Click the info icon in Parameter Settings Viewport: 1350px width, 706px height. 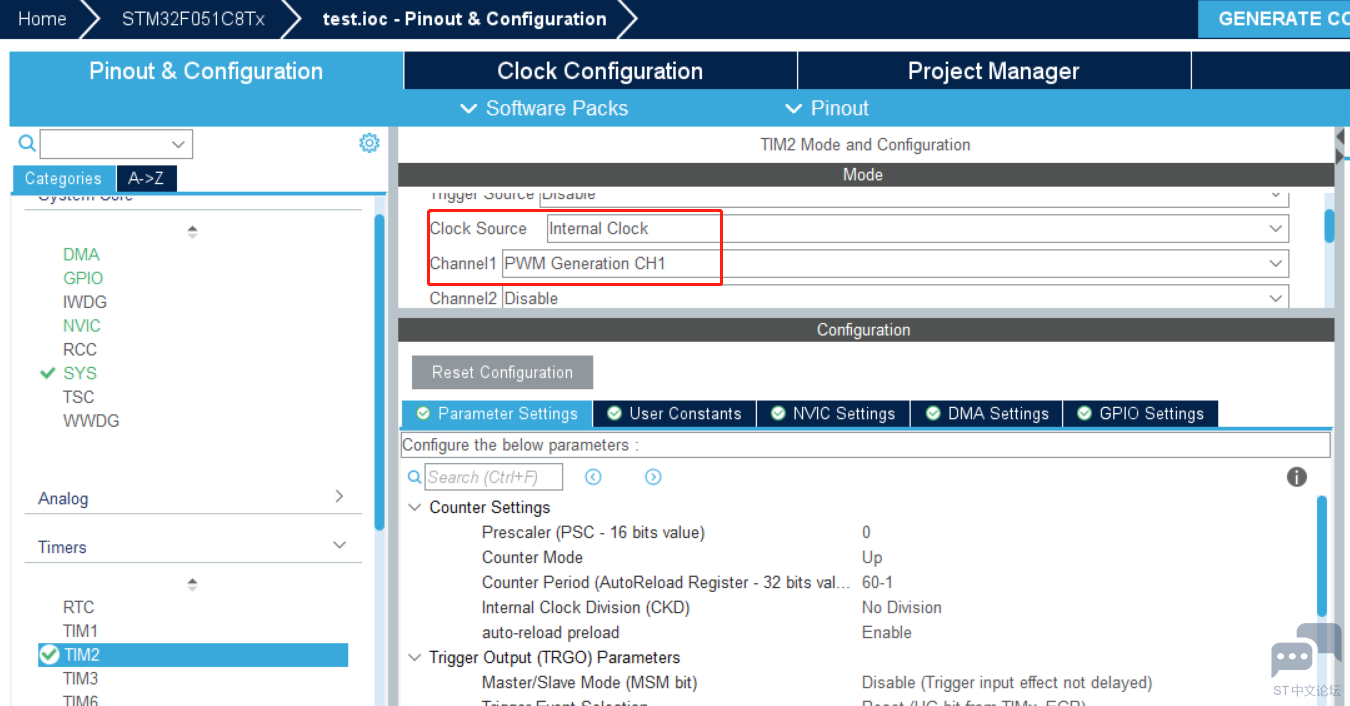pos(1297,477)
